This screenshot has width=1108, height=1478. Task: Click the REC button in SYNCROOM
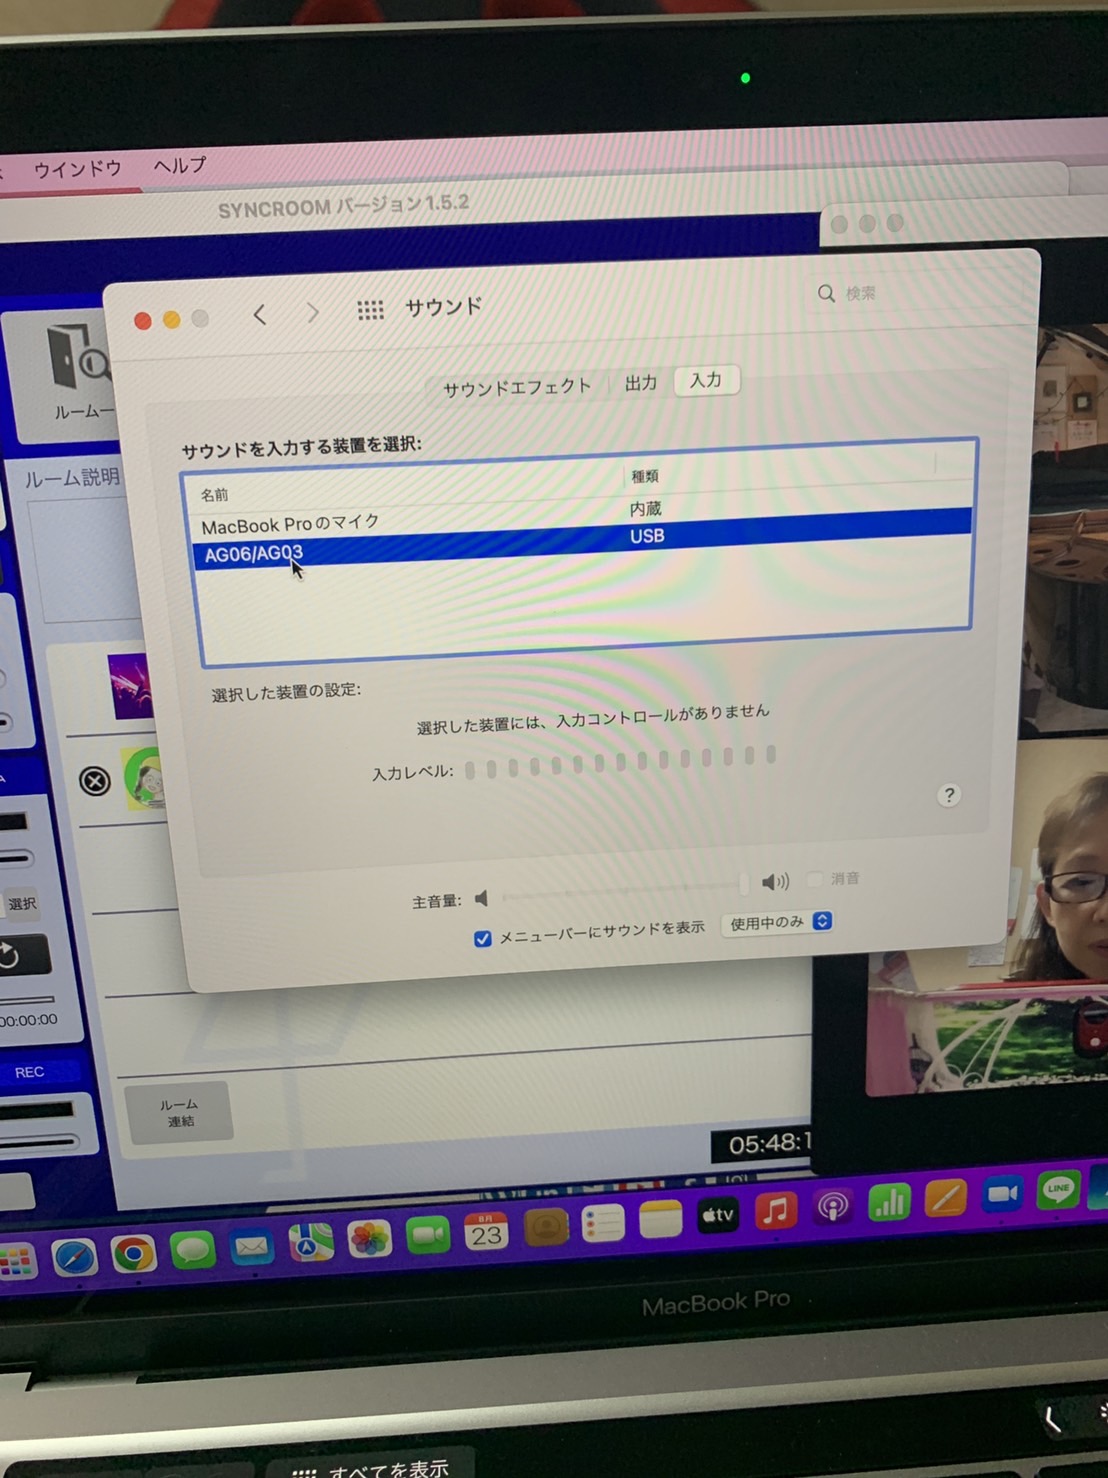29,1072
